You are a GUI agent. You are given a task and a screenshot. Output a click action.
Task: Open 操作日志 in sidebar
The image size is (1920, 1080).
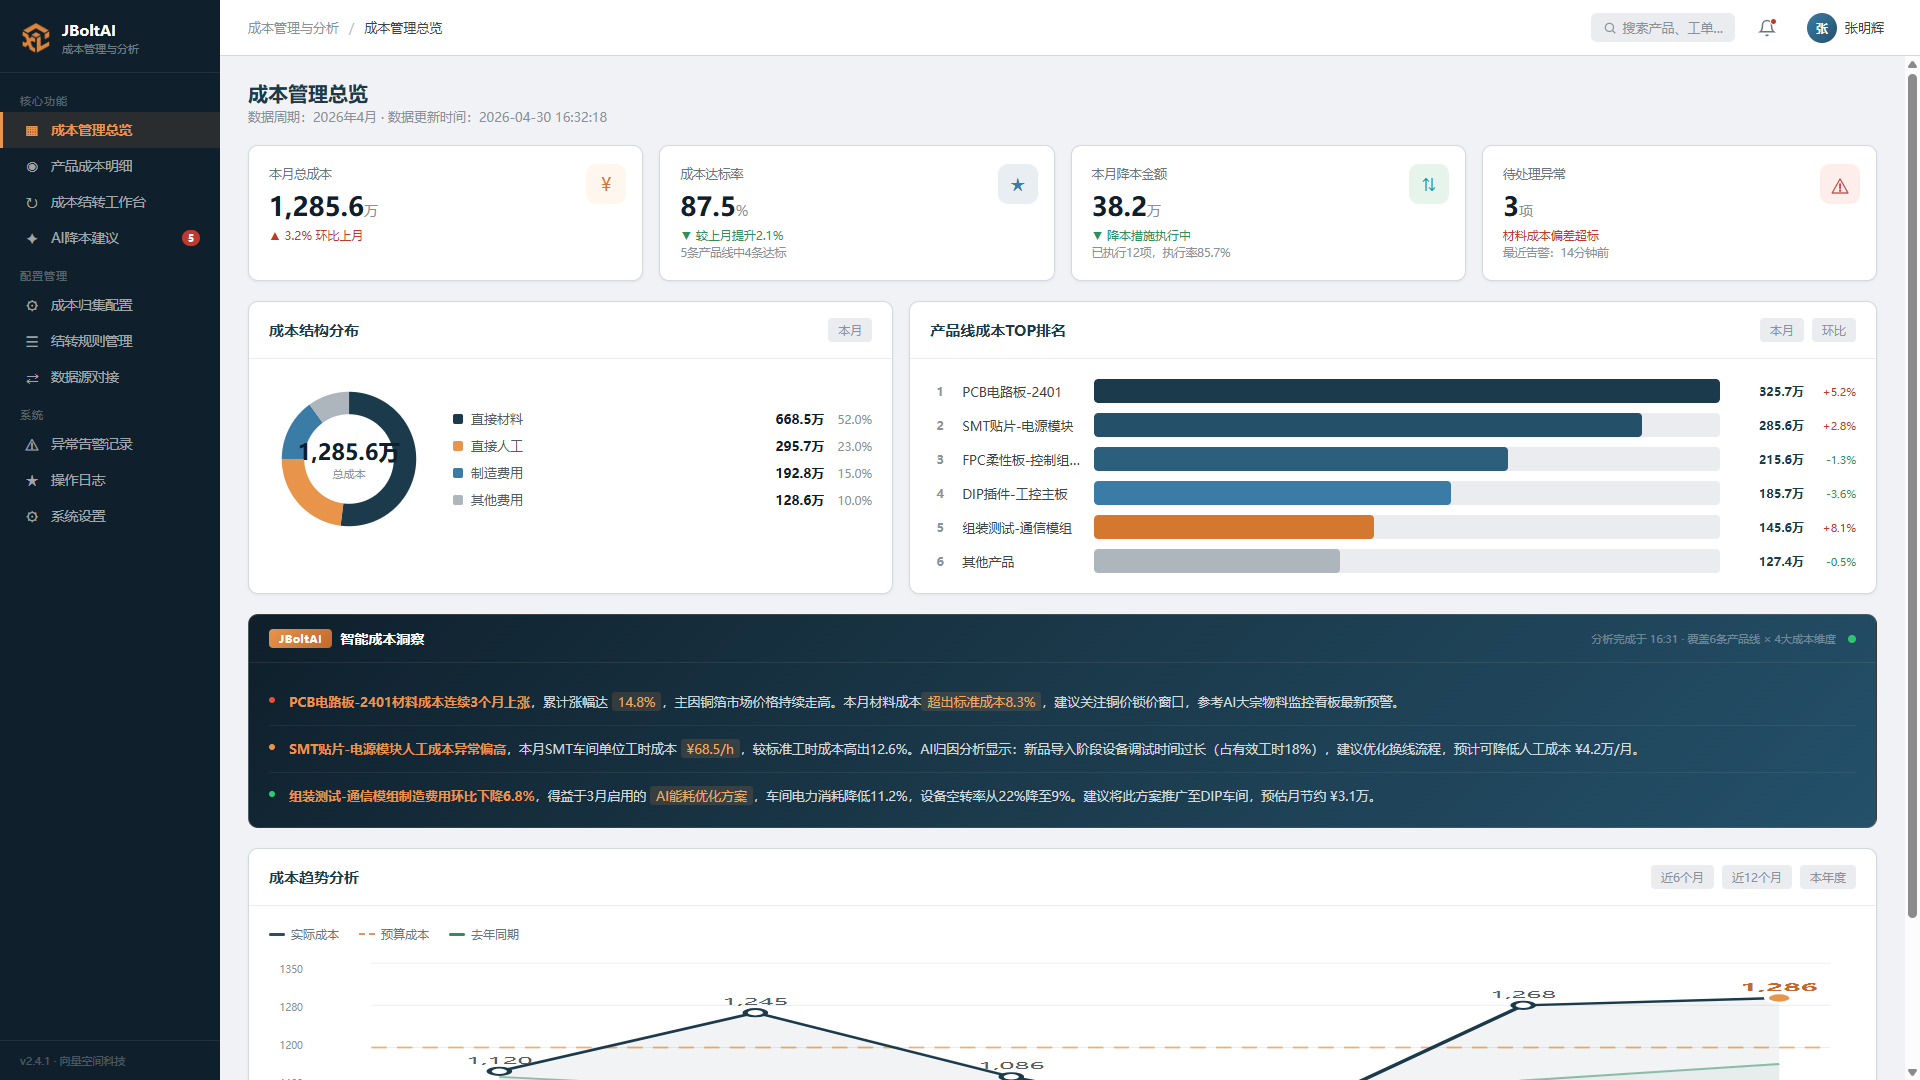pyautogui.click(x=110, y=480)
